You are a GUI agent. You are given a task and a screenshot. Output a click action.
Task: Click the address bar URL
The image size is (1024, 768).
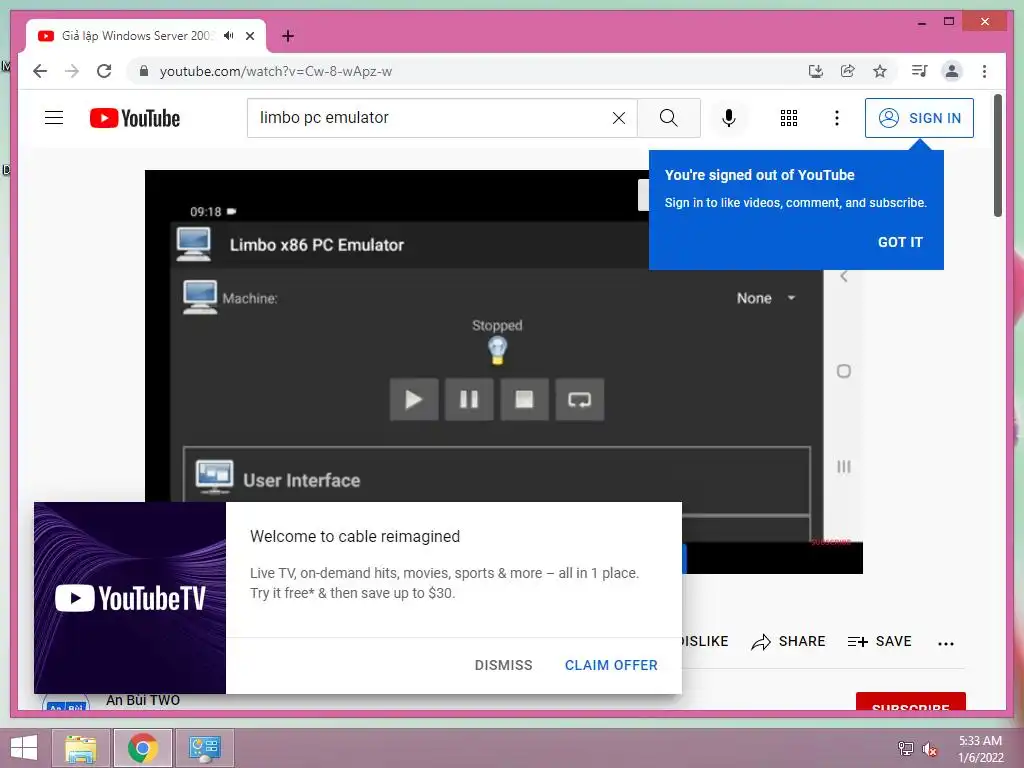[276, 71]
